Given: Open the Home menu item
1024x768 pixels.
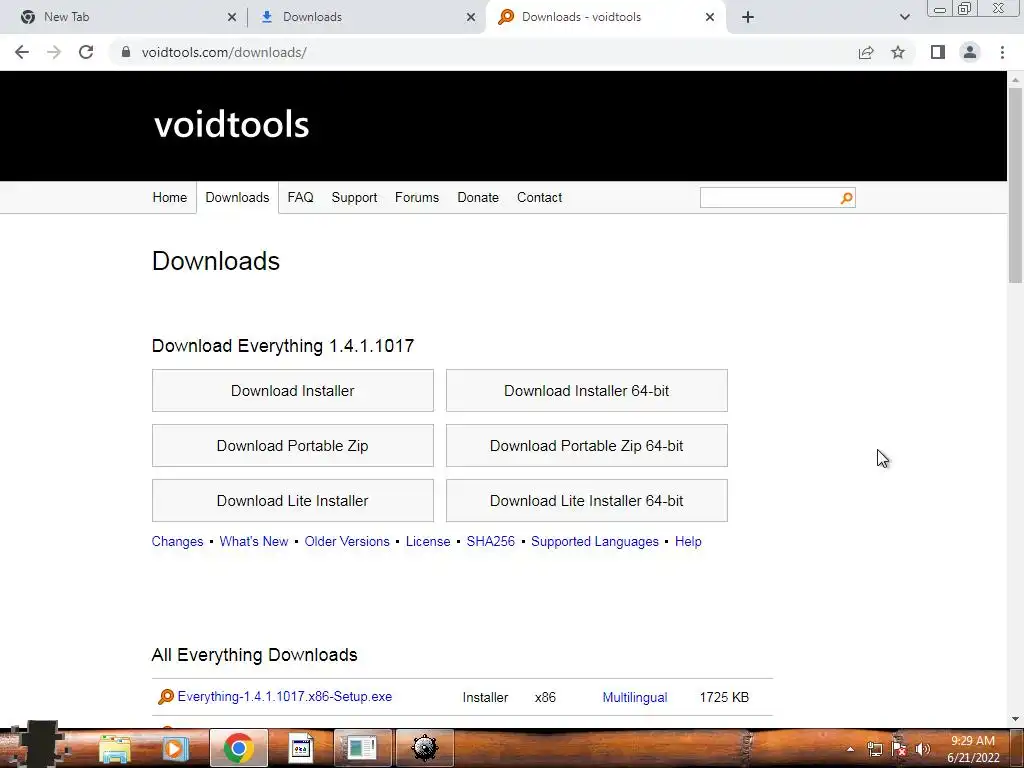Looking at the screenshot, I should (170, 197).
